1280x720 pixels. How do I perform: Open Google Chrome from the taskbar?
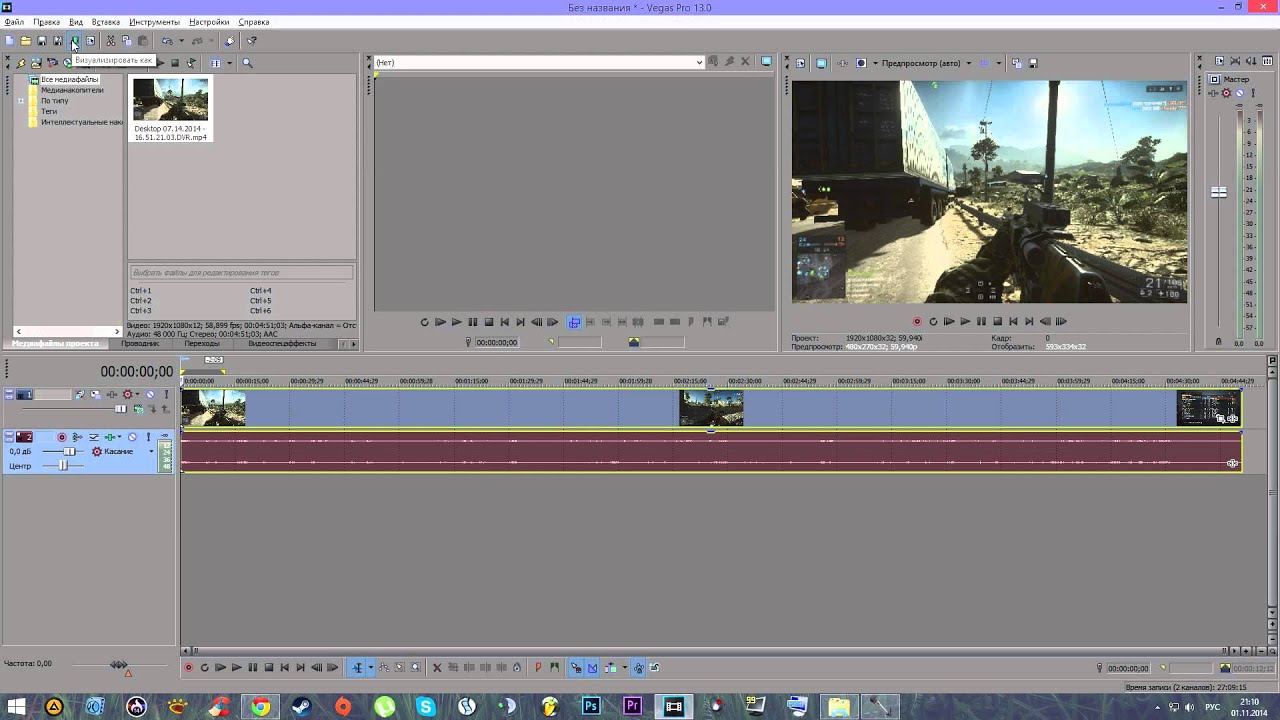tap(260, 707)
